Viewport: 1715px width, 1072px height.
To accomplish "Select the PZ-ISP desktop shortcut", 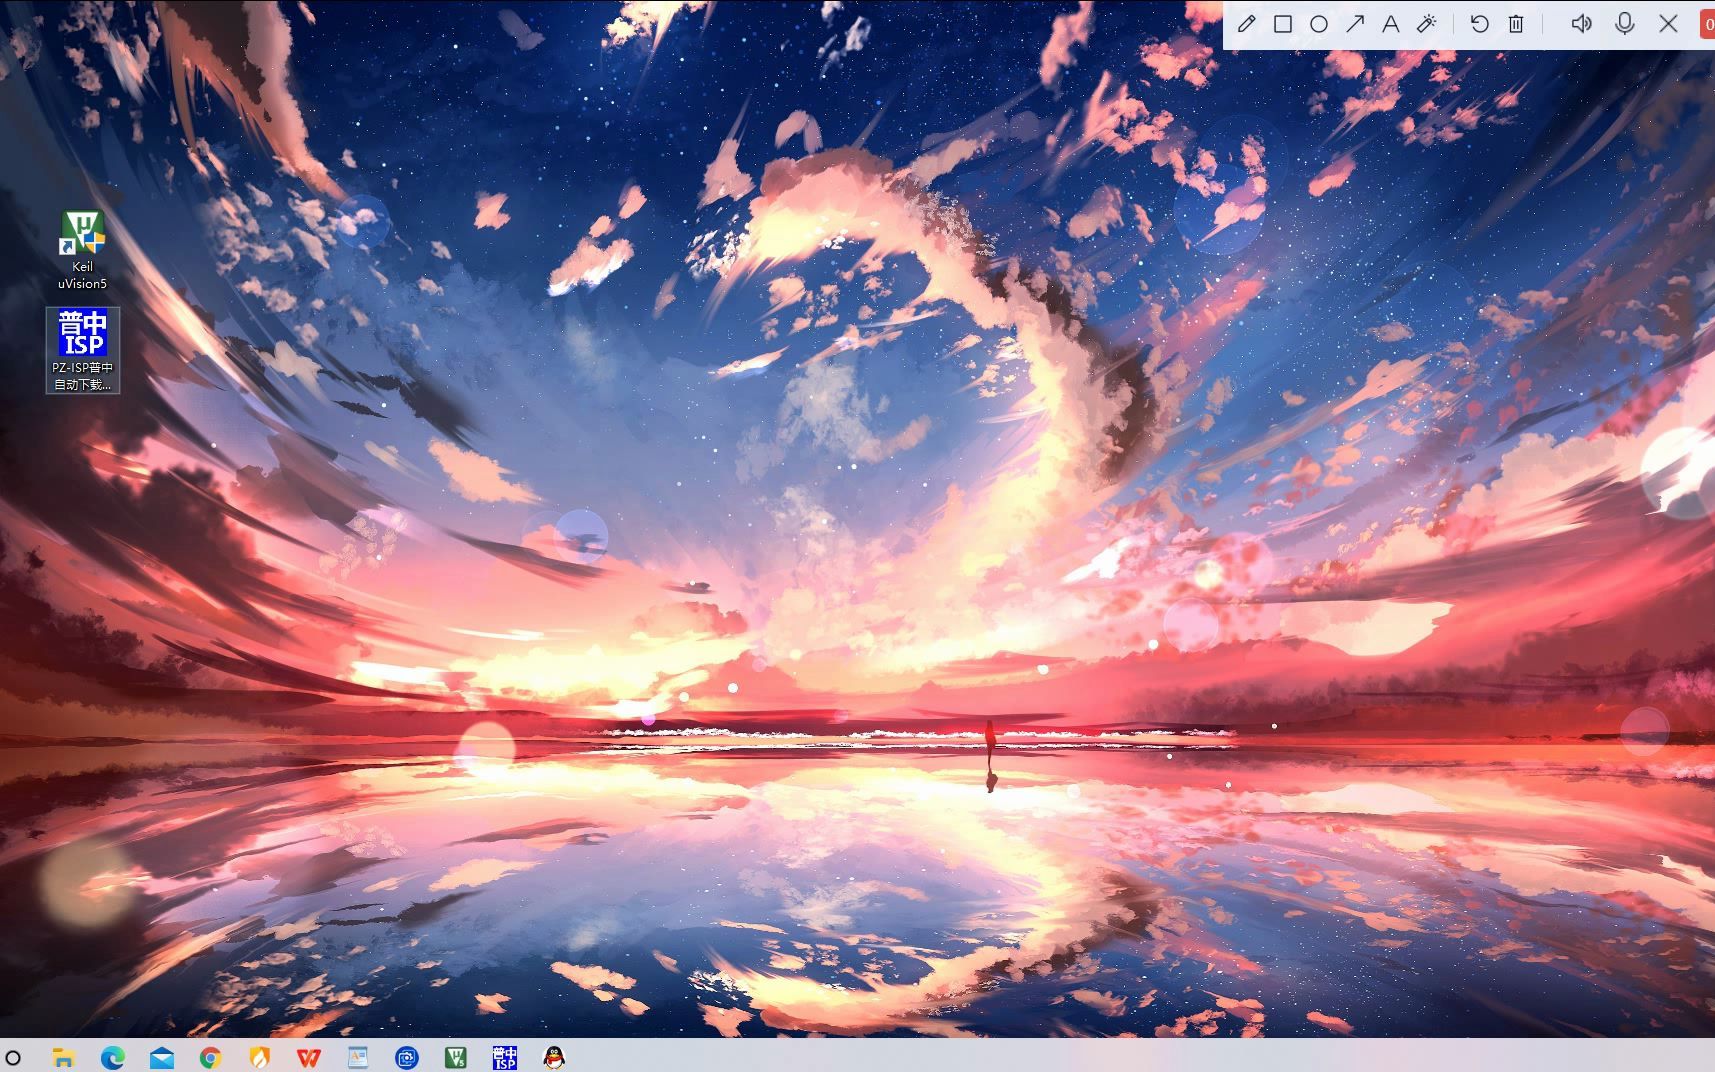I will [x=83, y=350].
